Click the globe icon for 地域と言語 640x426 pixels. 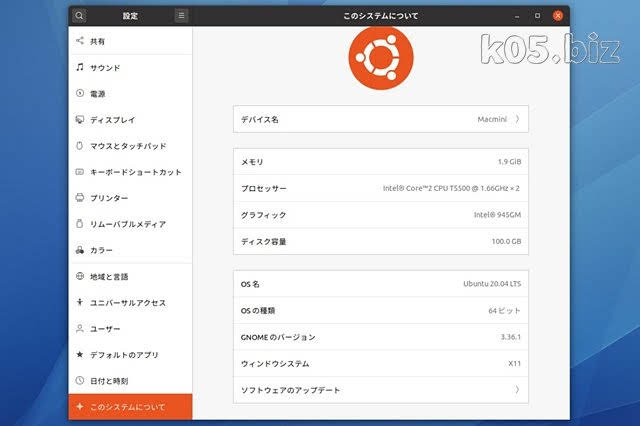tap(80, 276)
